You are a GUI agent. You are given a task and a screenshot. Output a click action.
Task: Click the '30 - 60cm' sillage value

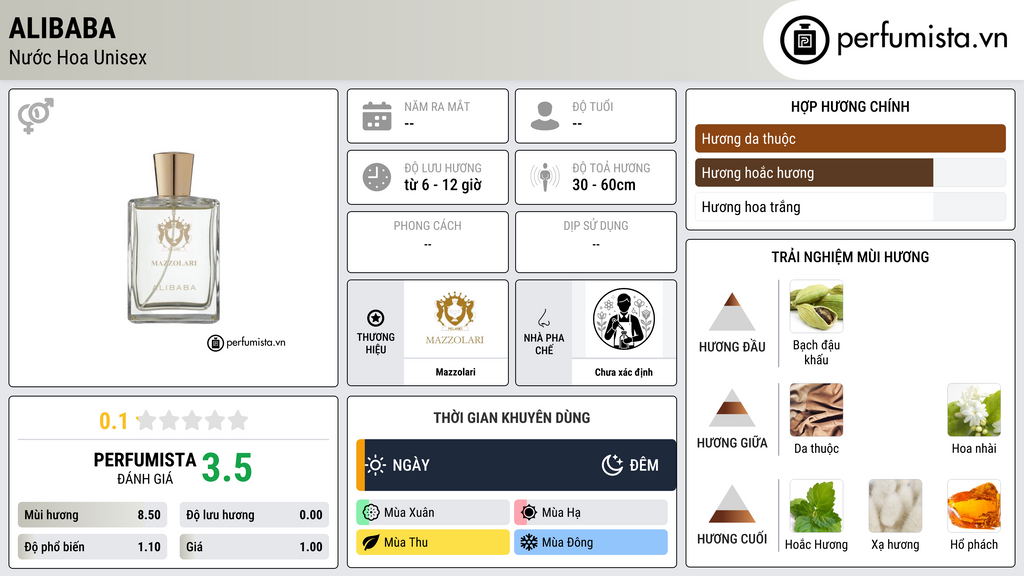(604, 185)
